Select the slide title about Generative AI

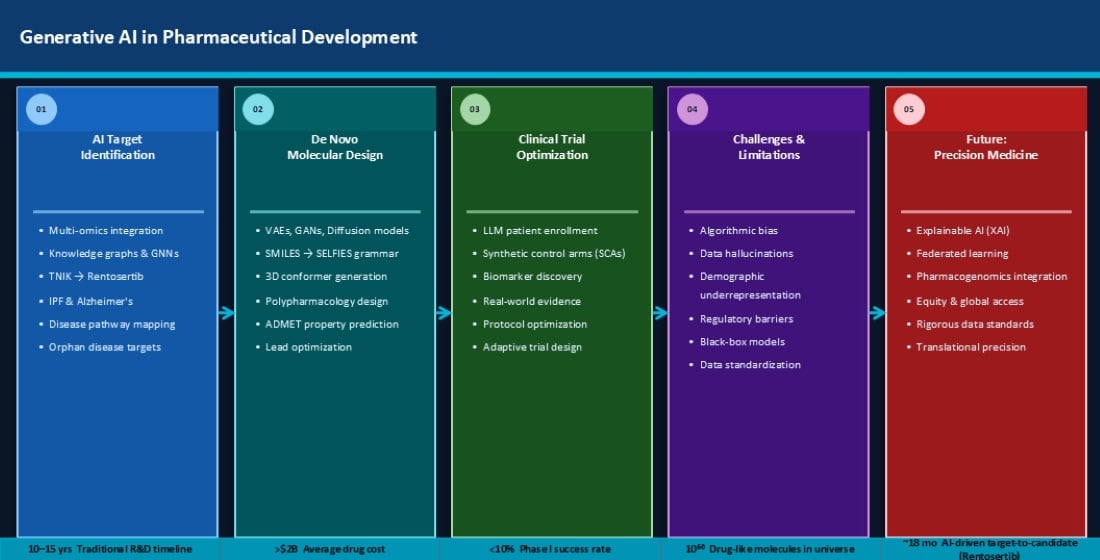pyautogui.click(x=219, y=38)
